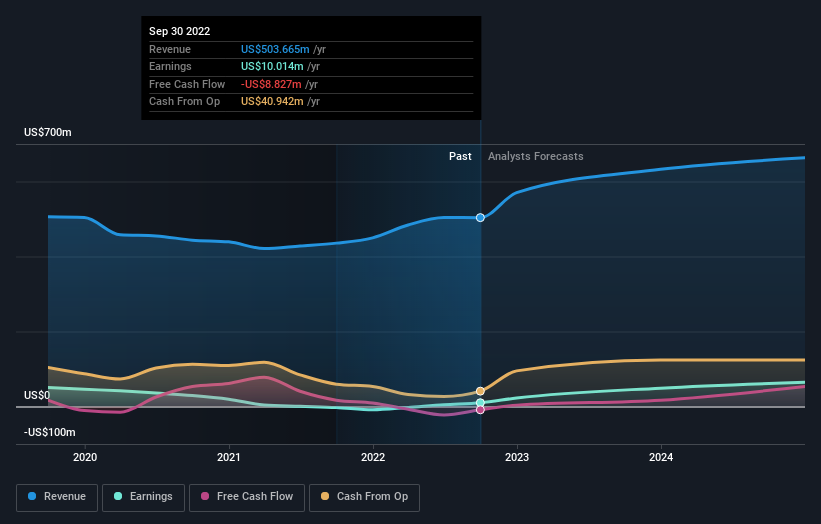Click the Past label on chart
Viewport: 821px width, 524px height.
point(460,156)
